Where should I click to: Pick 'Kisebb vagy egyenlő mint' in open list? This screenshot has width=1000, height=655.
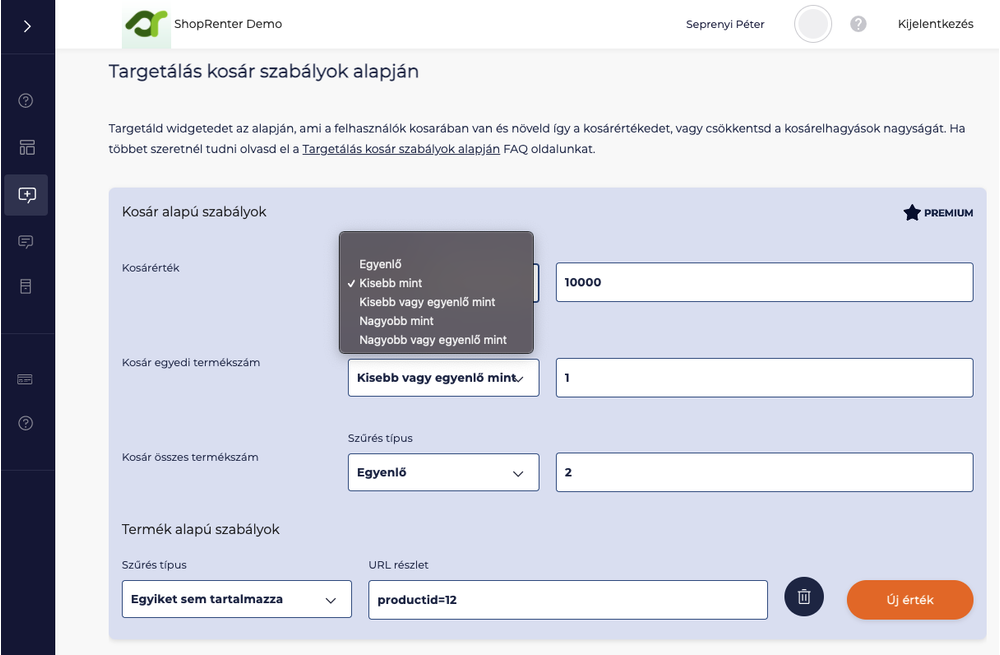(427, 302)
